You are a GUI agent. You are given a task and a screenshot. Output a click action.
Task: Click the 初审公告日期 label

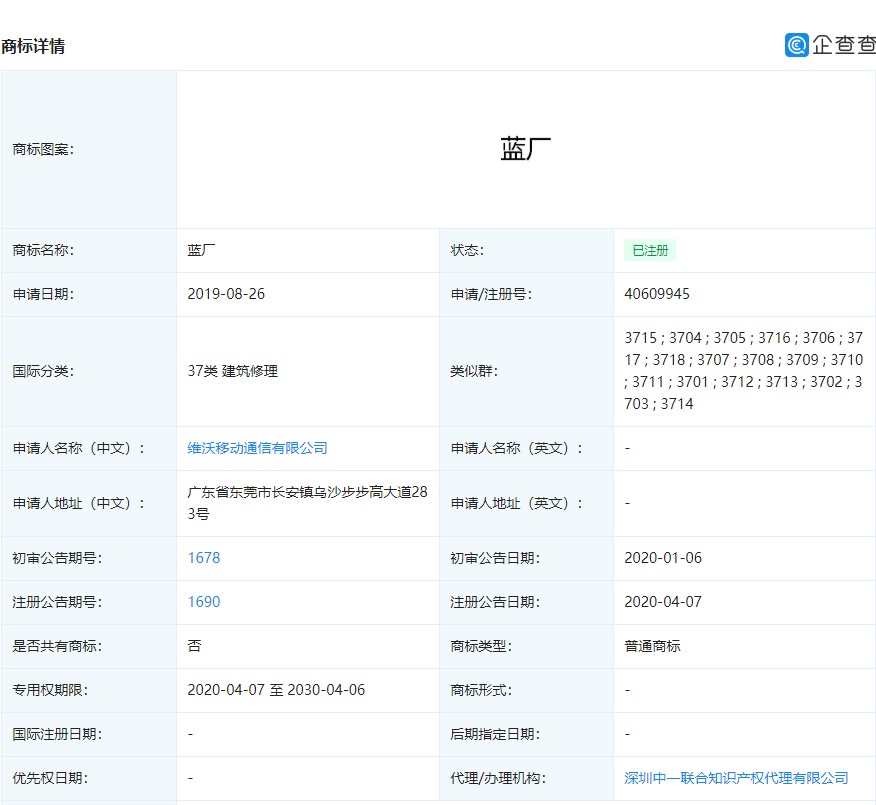coord(495,558)
